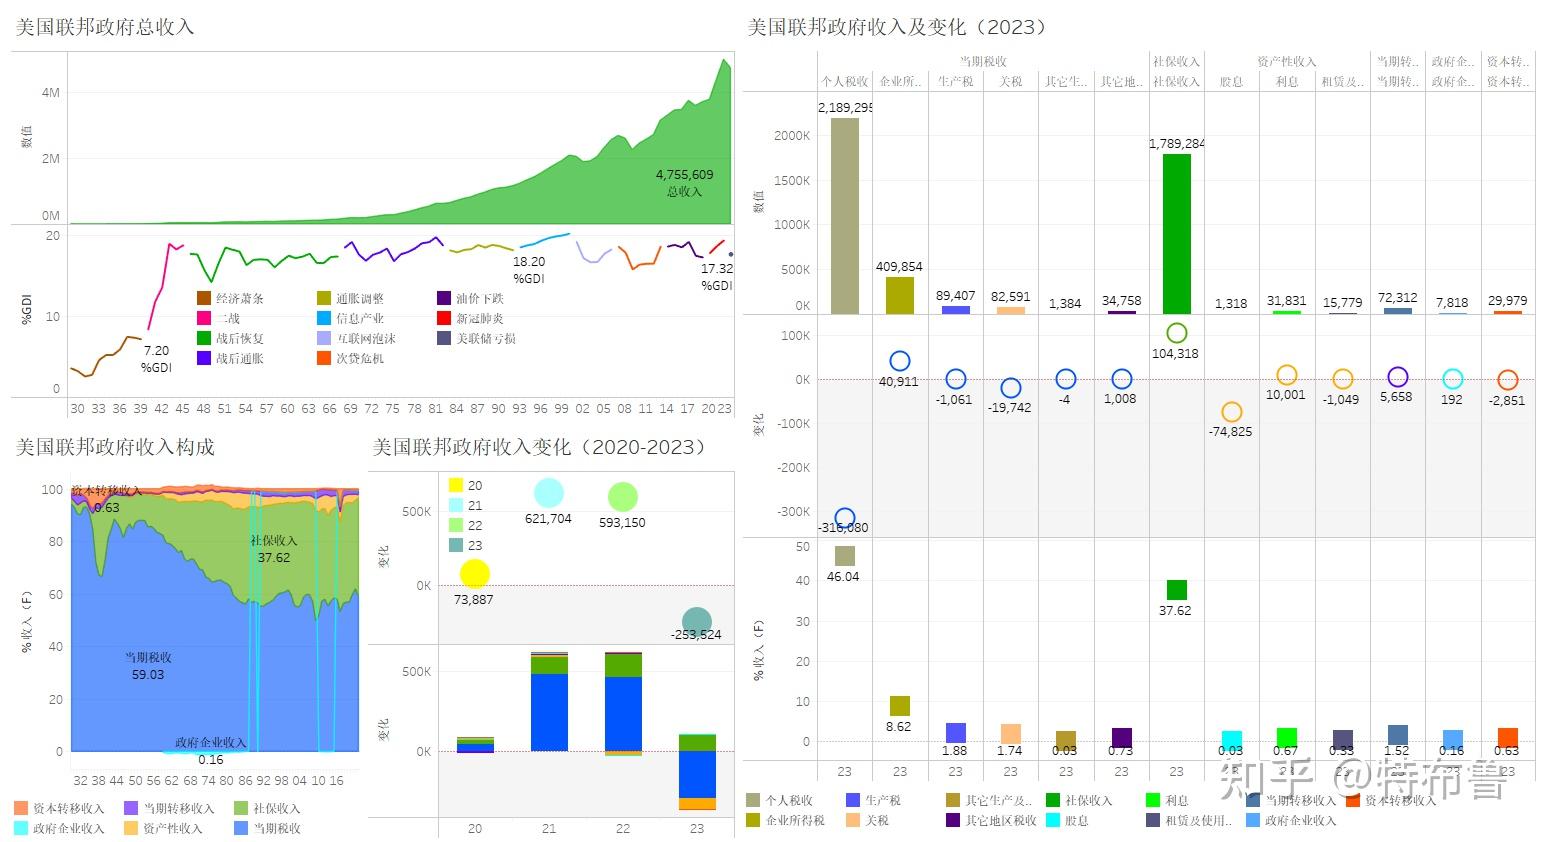Click the 资产性收入 group header
Image resolution: width=1548 pixels, height=842 pixels.
[1287, 62]
